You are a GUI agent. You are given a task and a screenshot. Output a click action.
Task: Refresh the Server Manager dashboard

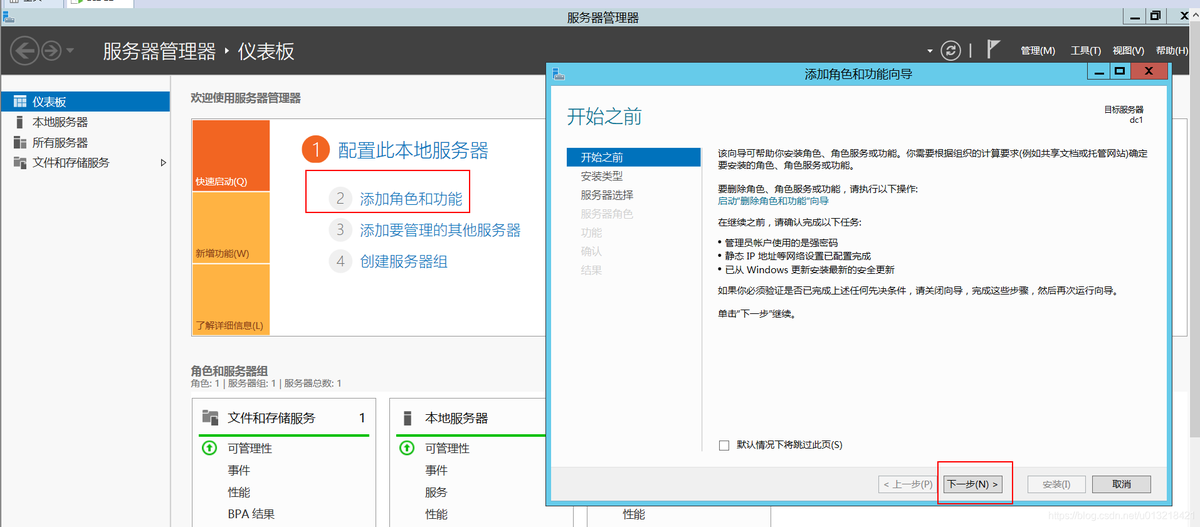[952, 50]
